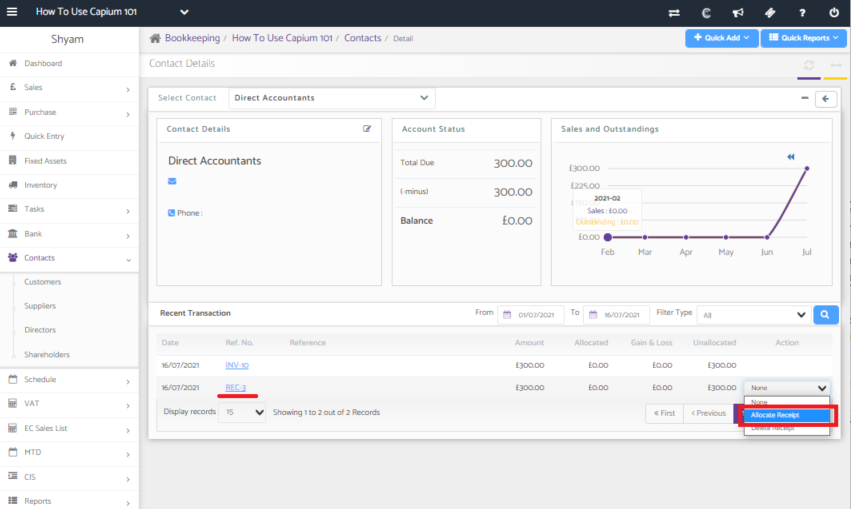Open Customers under Contacts
The image size is (851, 509).
pos(42,282)
